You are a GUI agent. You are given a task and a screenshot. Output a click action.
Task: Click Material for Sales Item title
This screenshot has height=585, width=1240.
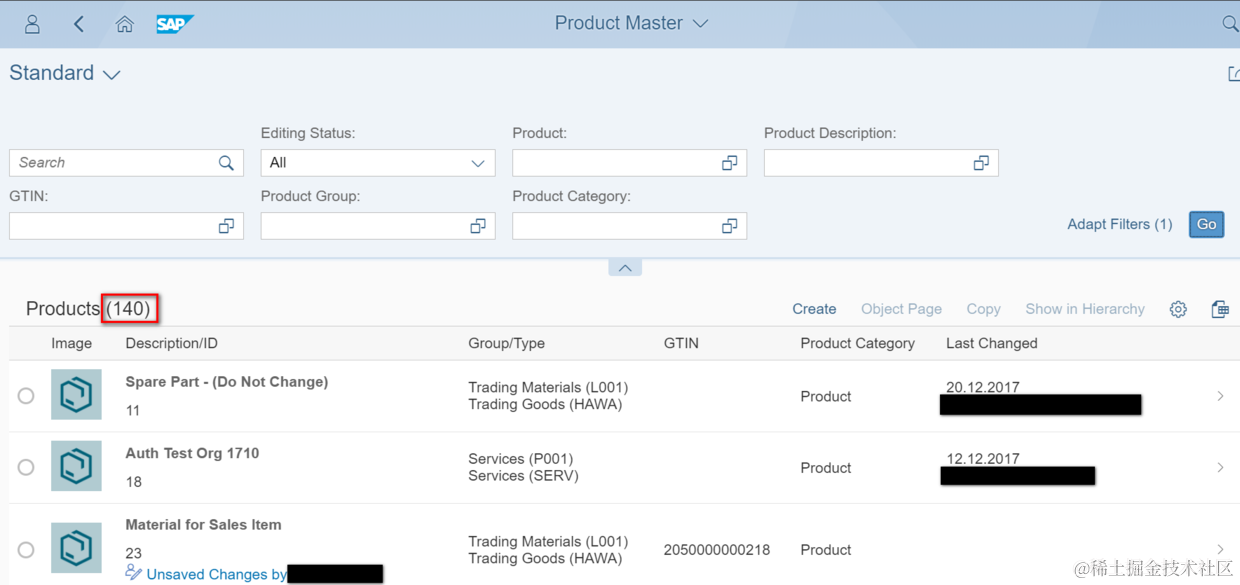[203, 524]
